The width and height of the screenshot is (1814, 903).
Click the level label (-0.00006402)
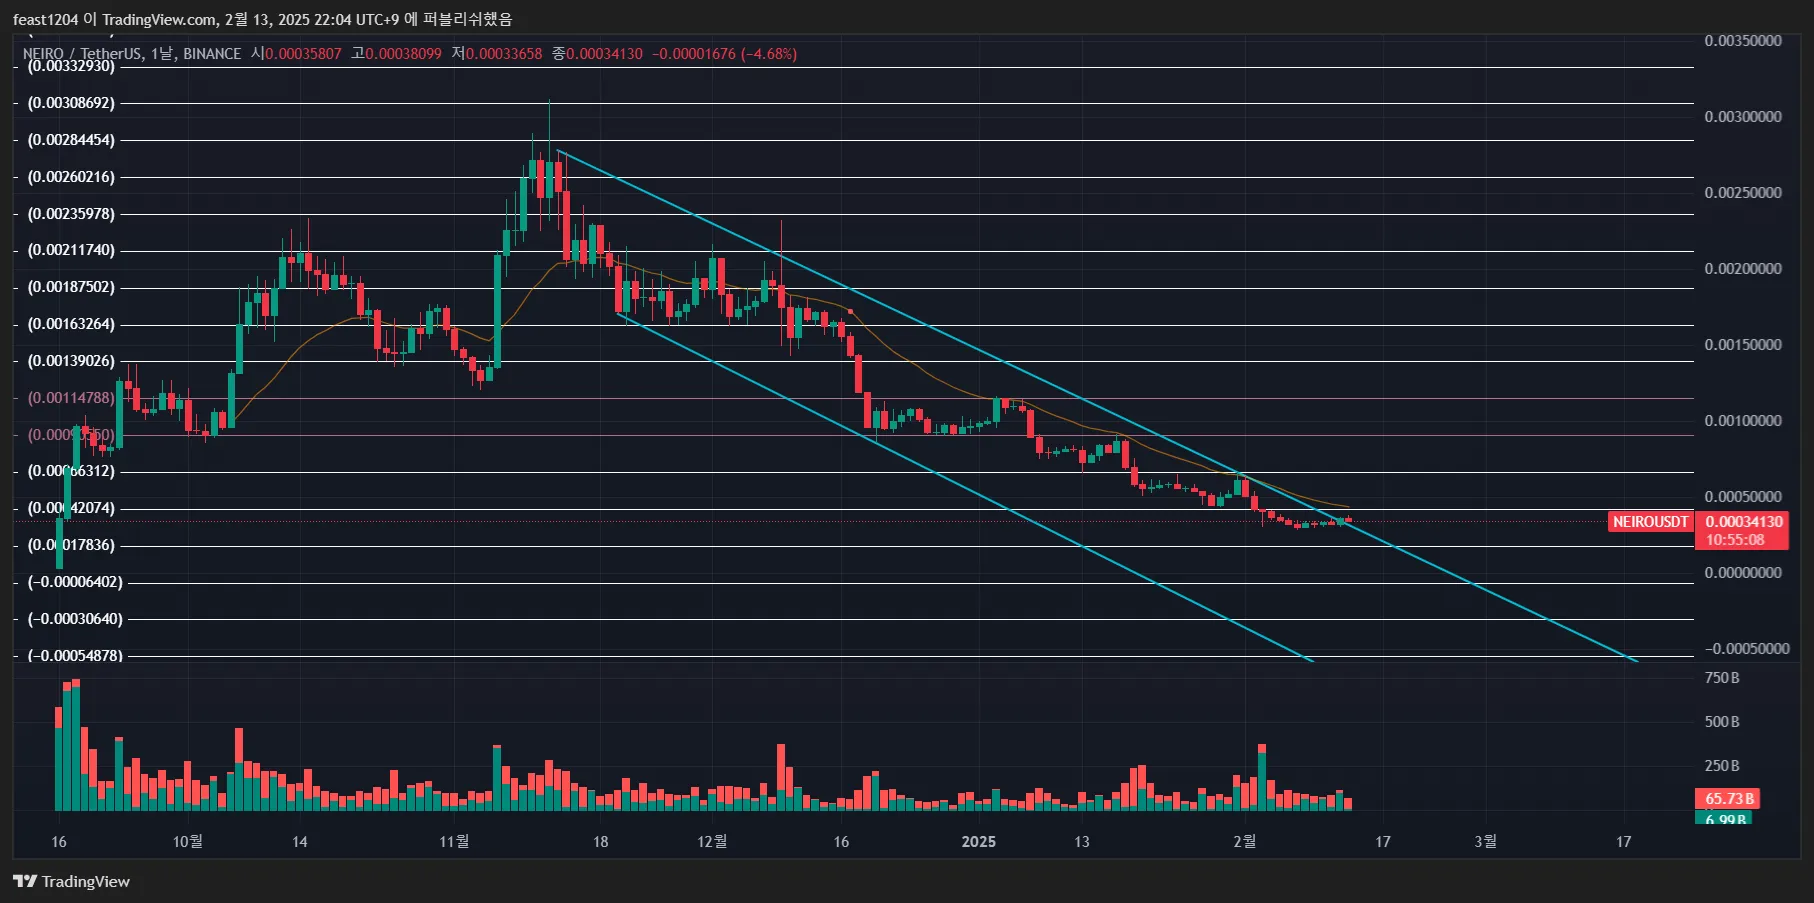pyautogui.click(x=75, y=582)
